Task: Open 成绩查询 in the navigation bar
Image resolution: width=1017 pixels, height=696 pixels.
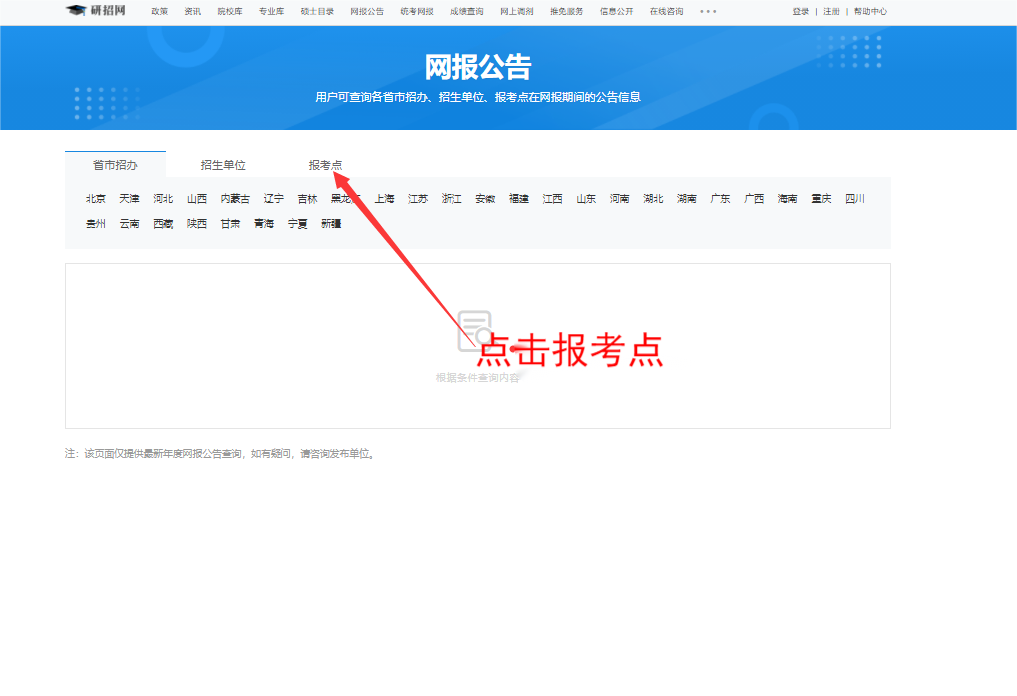Action: (467, 12)
